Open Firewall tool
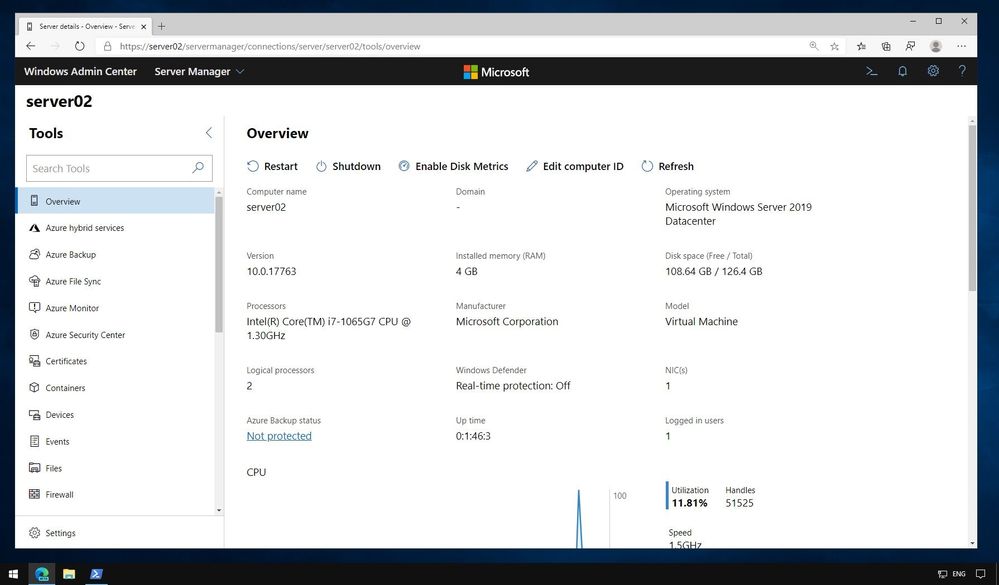The image size is (999, 585). click(x=115, y=495)
